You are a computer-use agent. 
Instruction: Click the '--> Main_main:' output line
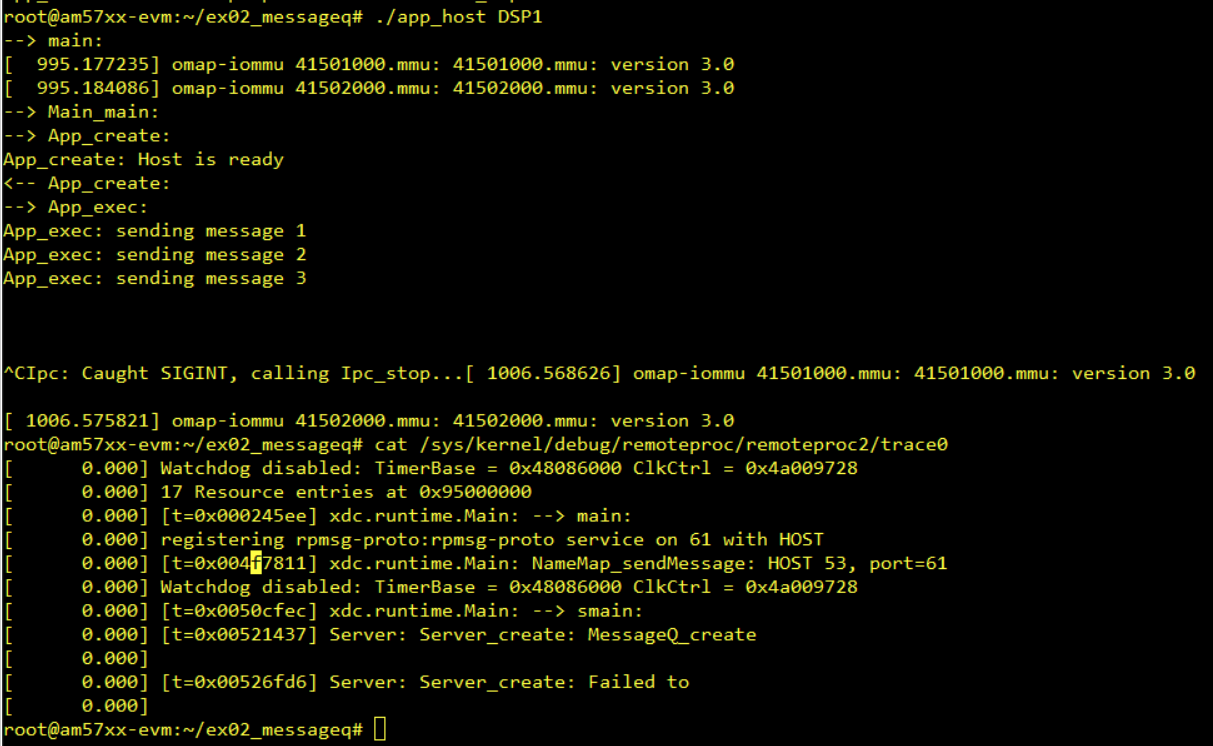tap(81, 112)
